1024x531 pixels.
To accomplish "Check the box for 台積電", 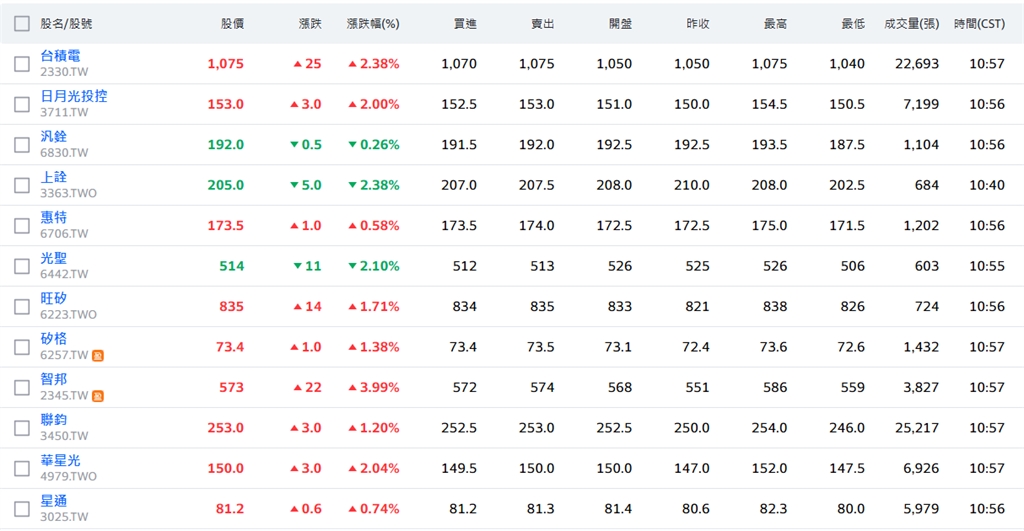I will (22, 64).
